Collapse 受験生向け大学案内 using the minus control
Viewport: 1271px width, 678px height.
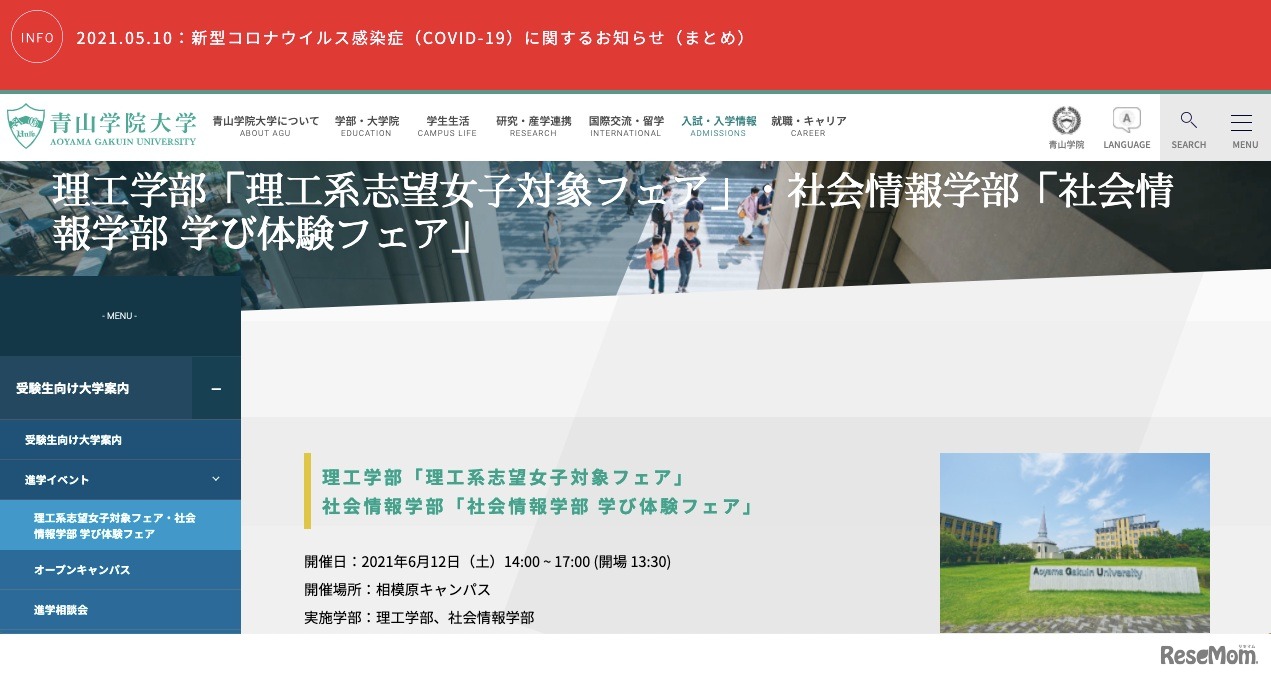(216, 389)
